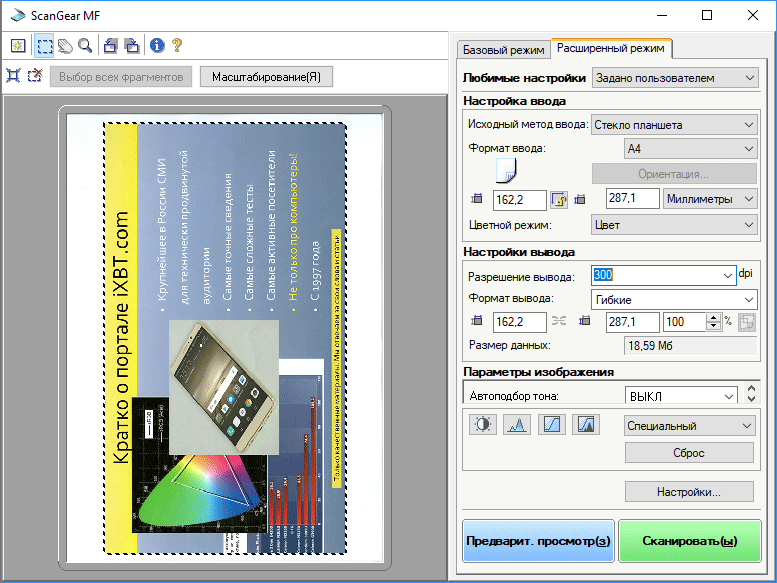Expand the Любимые настройки dropdown
The width and height of the screenshot is (777, 583).
[674, 77]
